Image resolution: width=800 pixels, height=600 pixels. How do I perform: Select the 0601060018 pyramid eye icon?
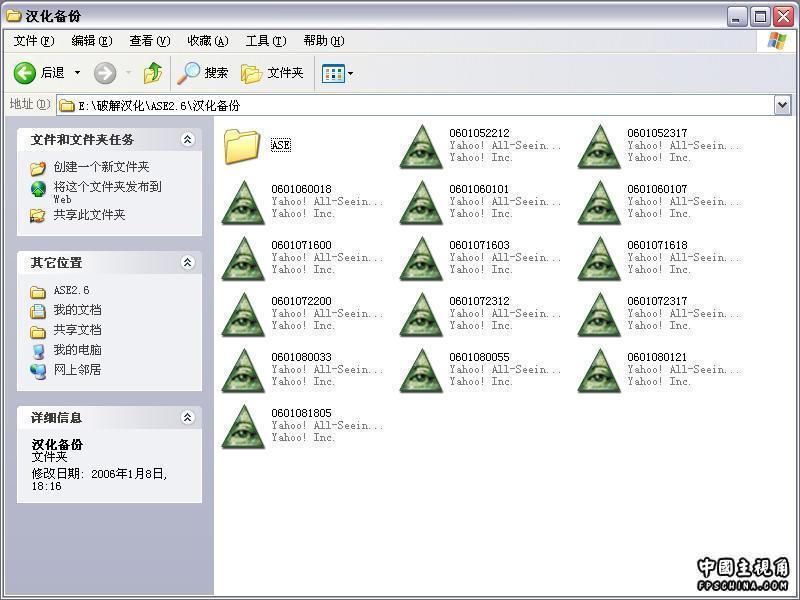[243, 203]
